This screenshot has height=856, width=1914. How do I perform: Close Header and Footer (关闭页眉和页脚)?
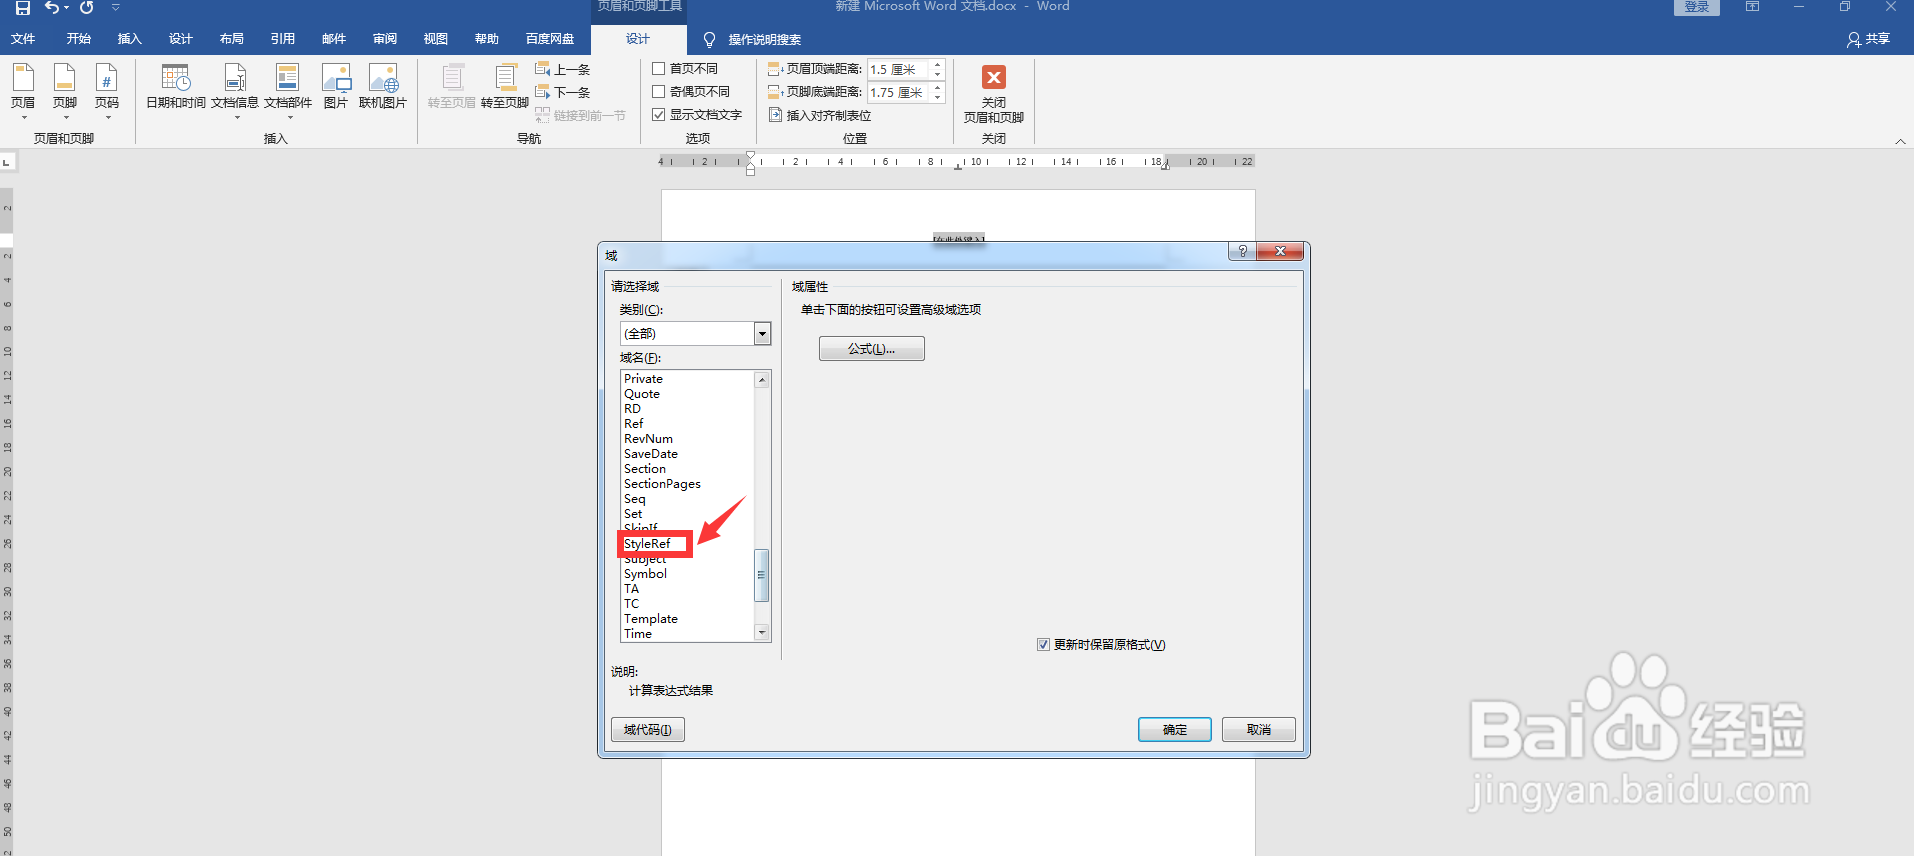click(x=994, y=94)
